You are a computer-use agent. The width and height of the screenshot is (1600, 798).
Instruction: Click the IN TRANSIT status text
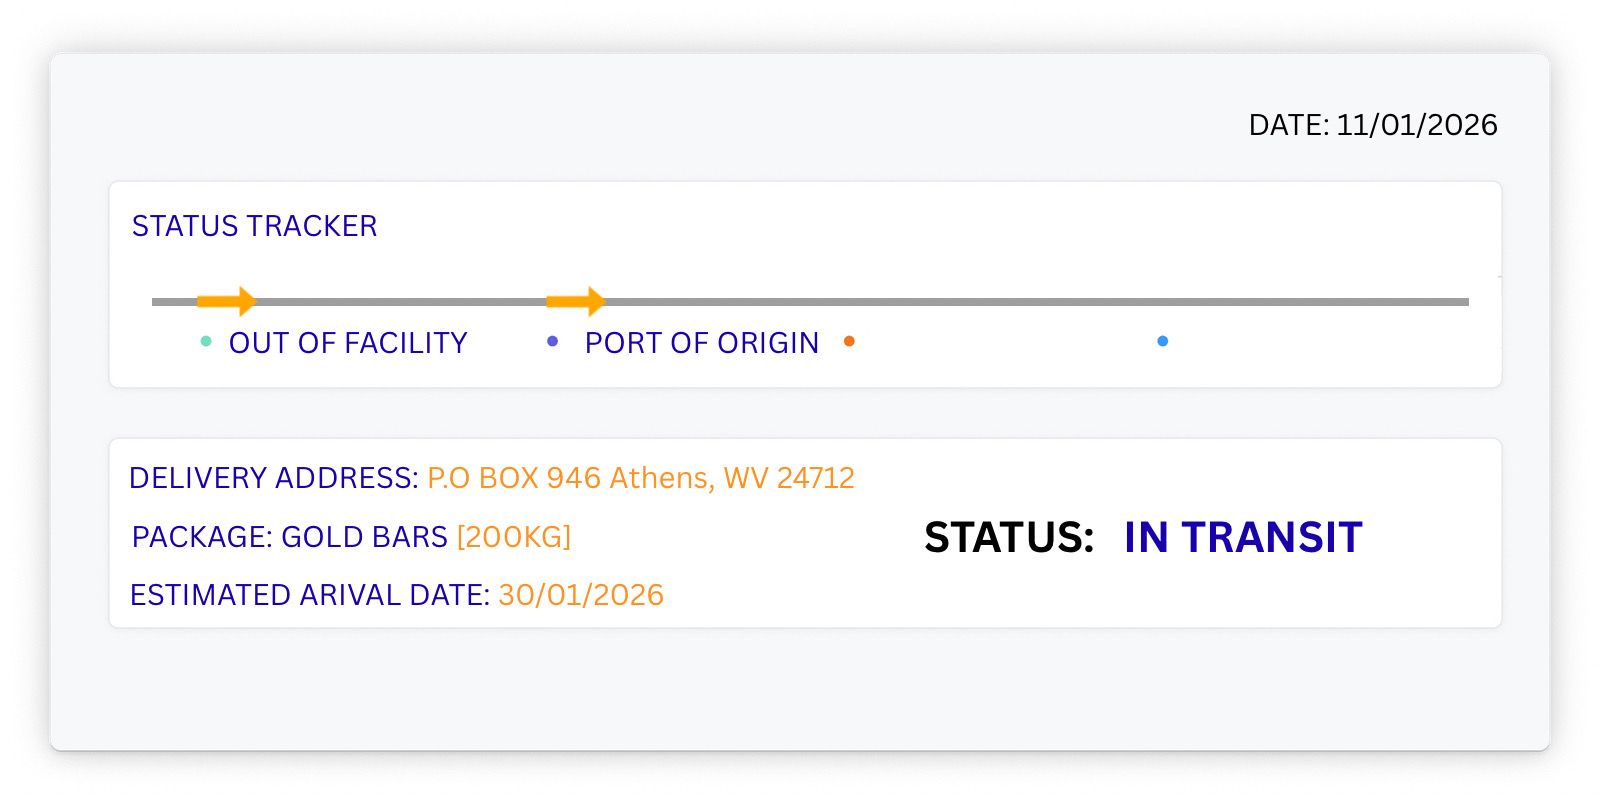point(1242,538)
